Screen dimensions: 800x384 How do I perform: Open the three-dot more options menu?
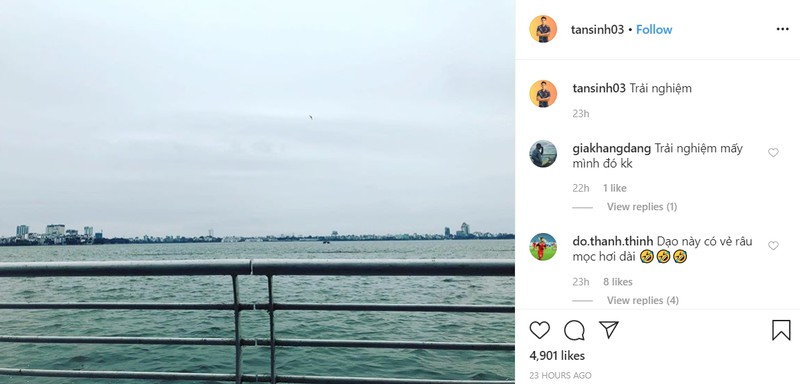[783, 29]
